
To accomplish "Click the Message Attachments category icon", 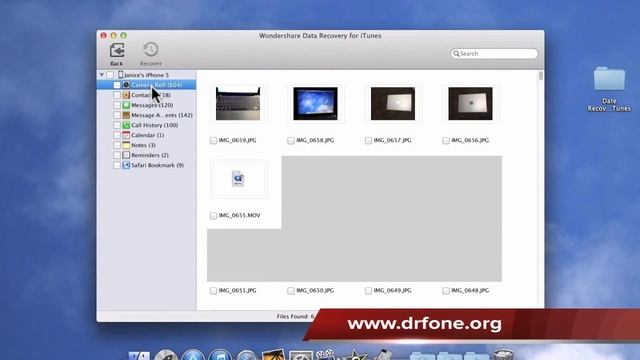I will tap(126, 115).
